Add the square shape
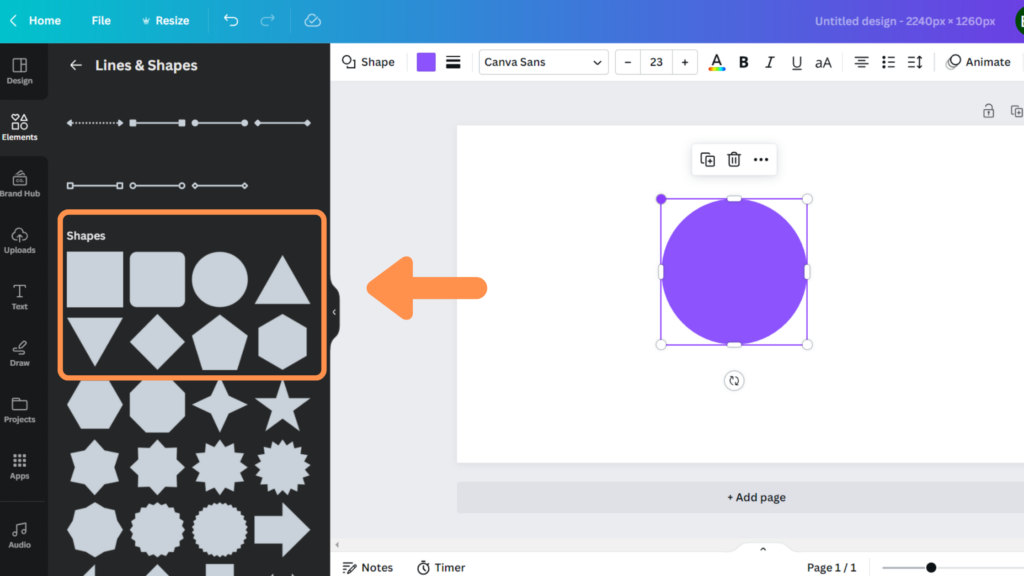Image resolution: width=1024 pixels, height=576 pixels. pyautogui.click(x=95, y=280)
